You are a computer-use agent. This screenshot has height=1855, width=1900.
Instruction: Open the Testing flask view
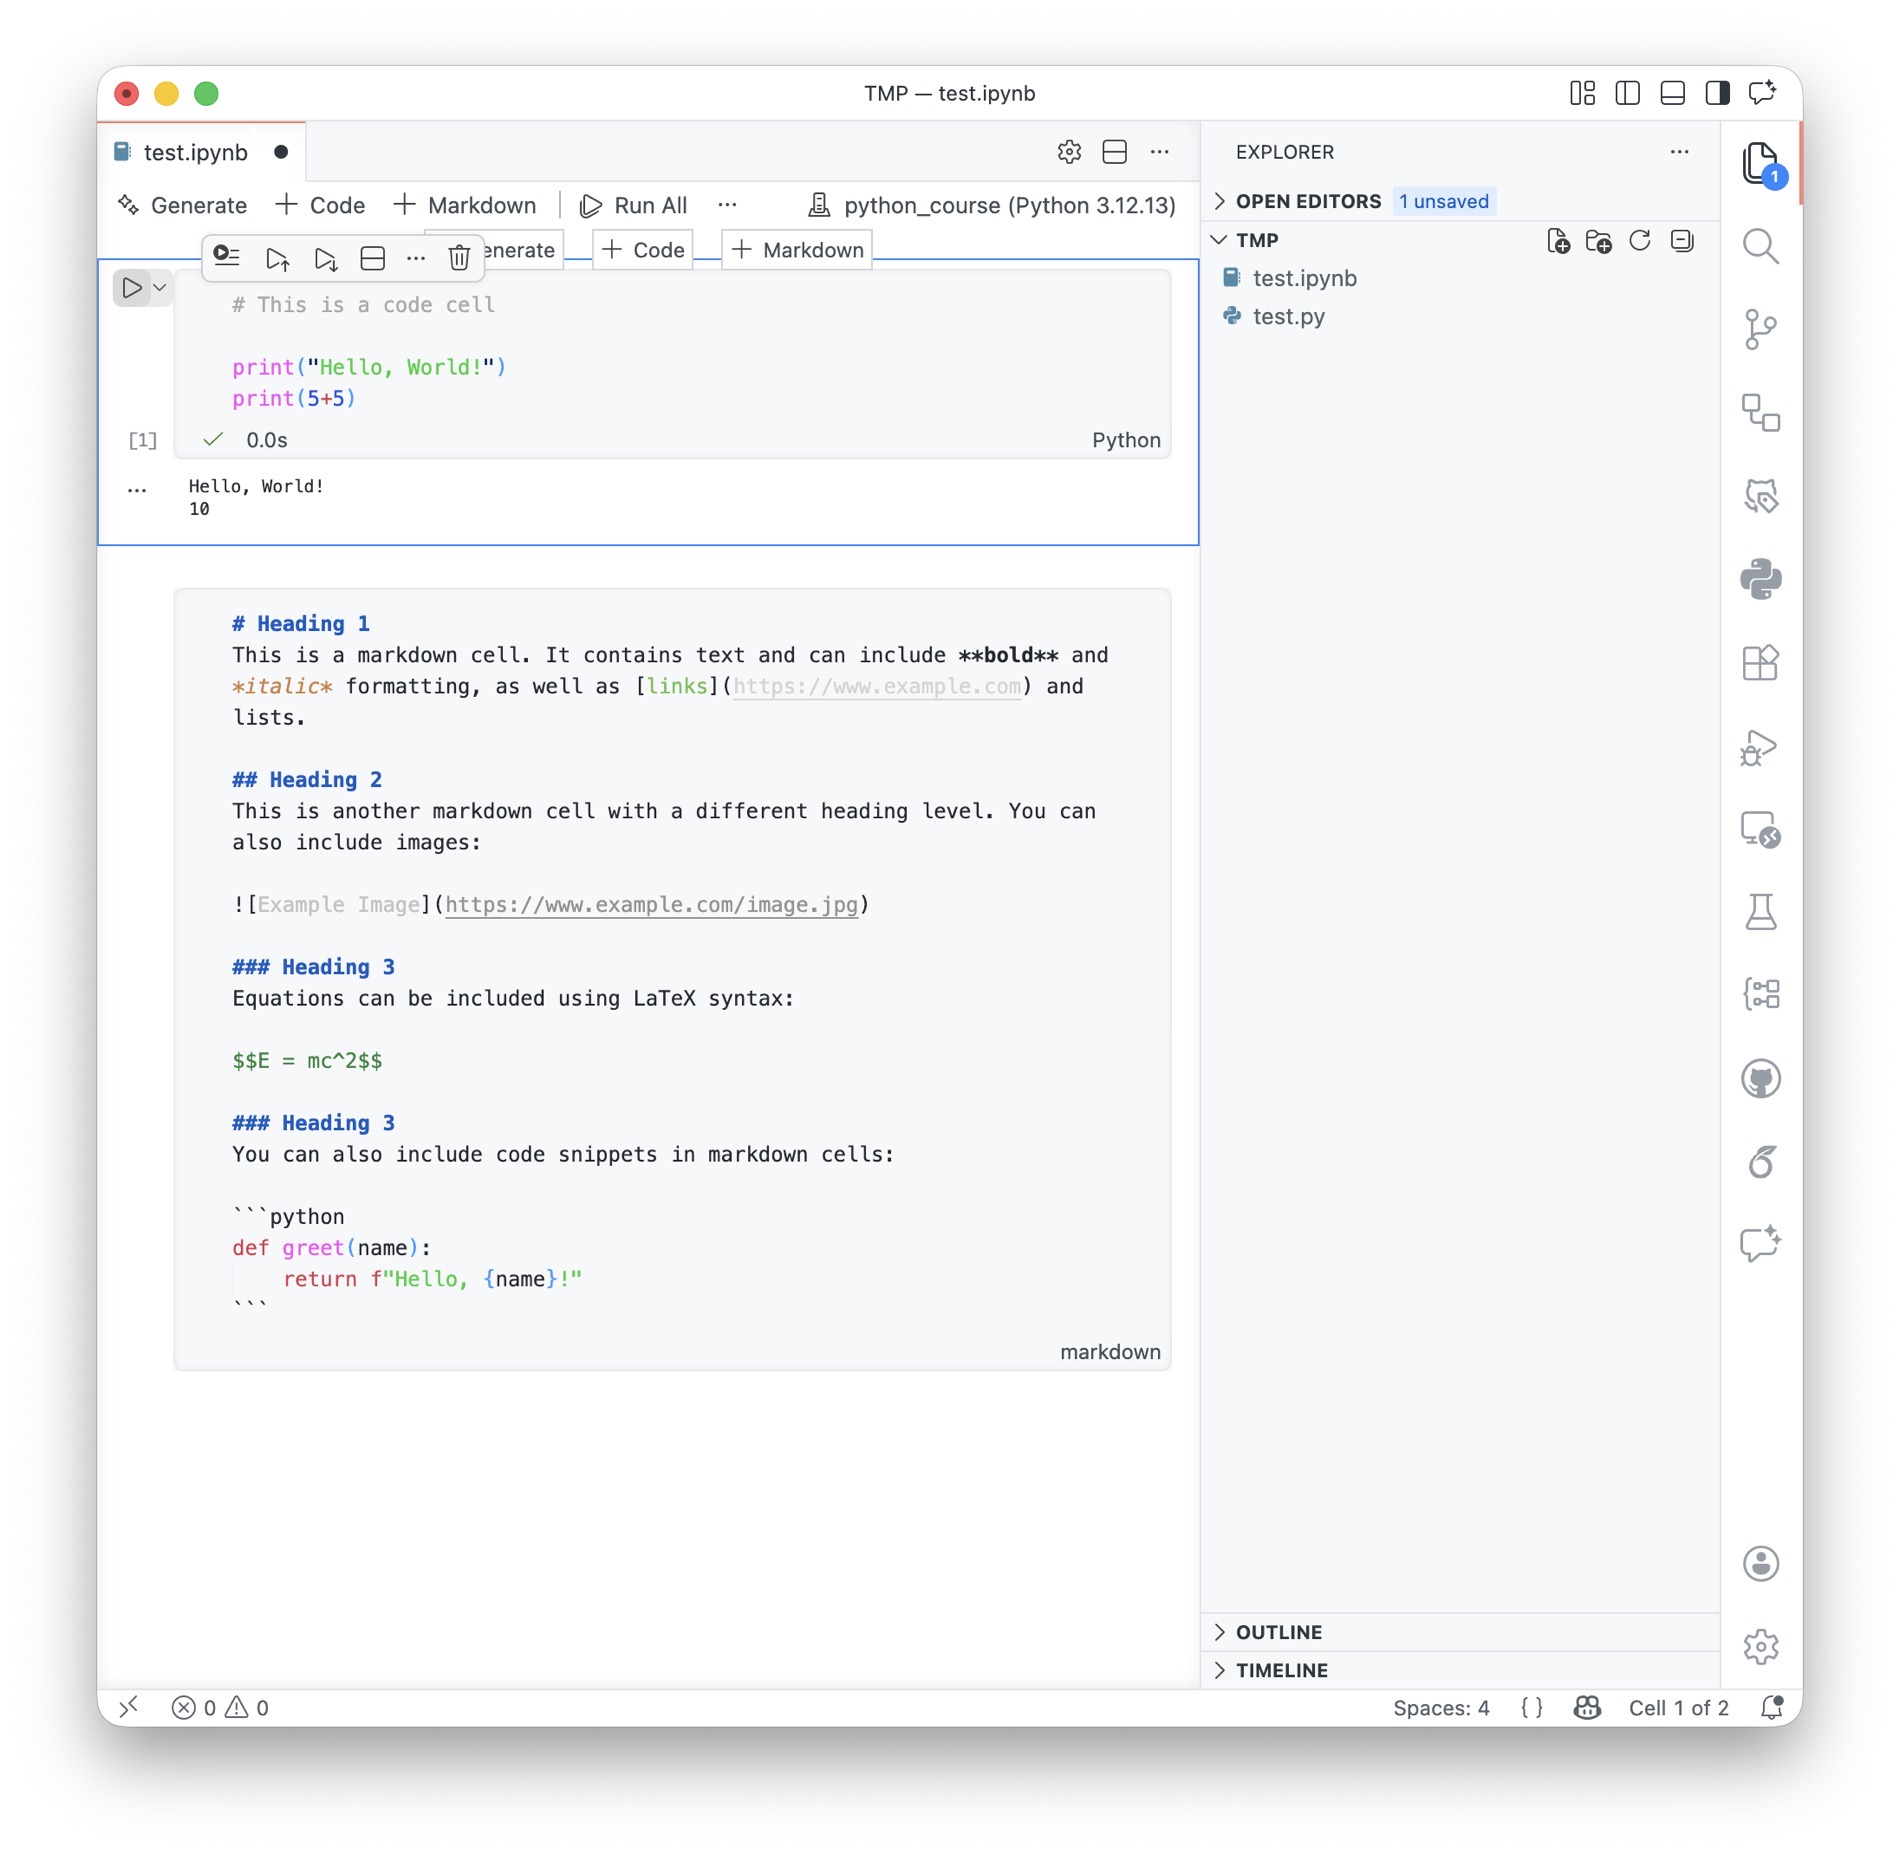[x=1760, y=912]
